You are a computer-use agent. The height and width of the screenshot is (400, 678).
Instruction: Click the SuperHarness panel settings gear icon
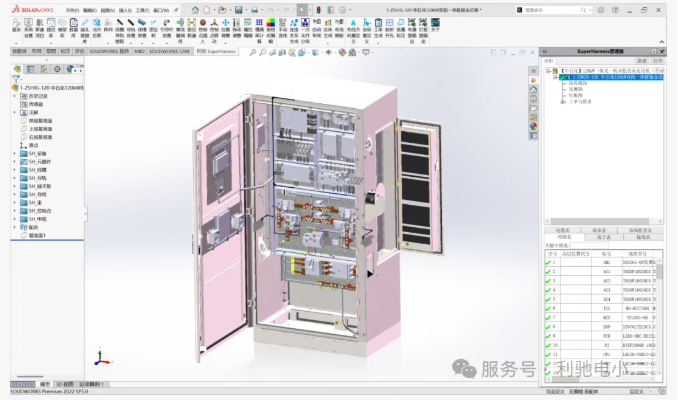654,51
